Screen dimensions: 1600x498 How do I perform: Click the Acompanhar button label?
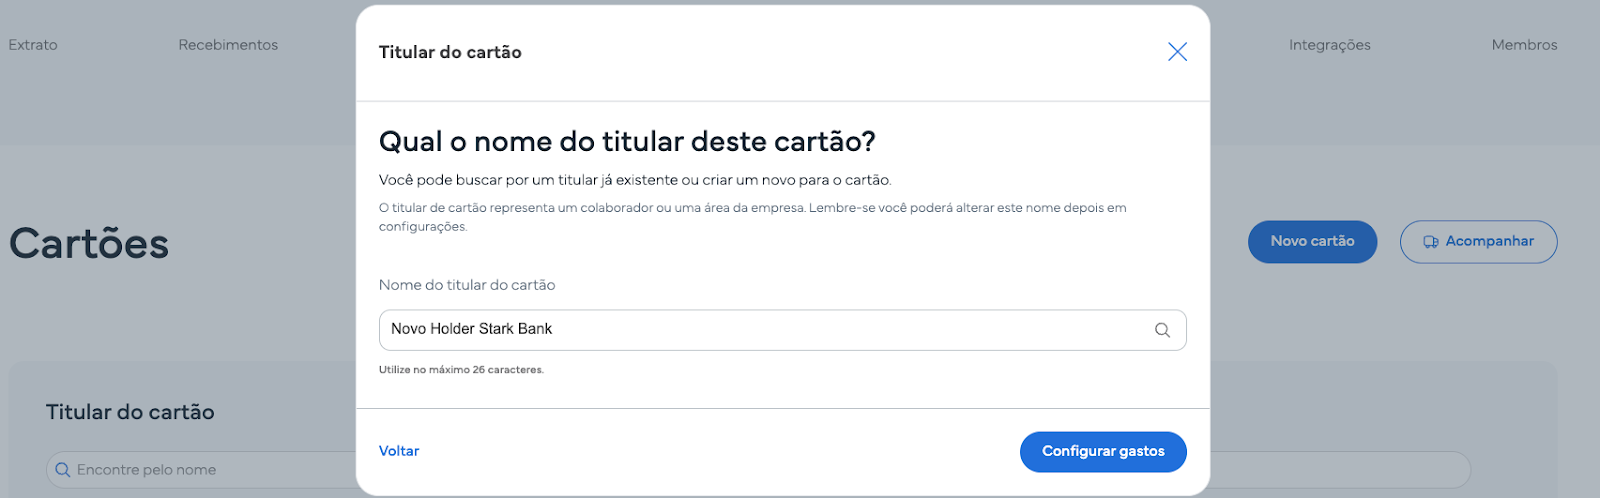(1489, 241)
